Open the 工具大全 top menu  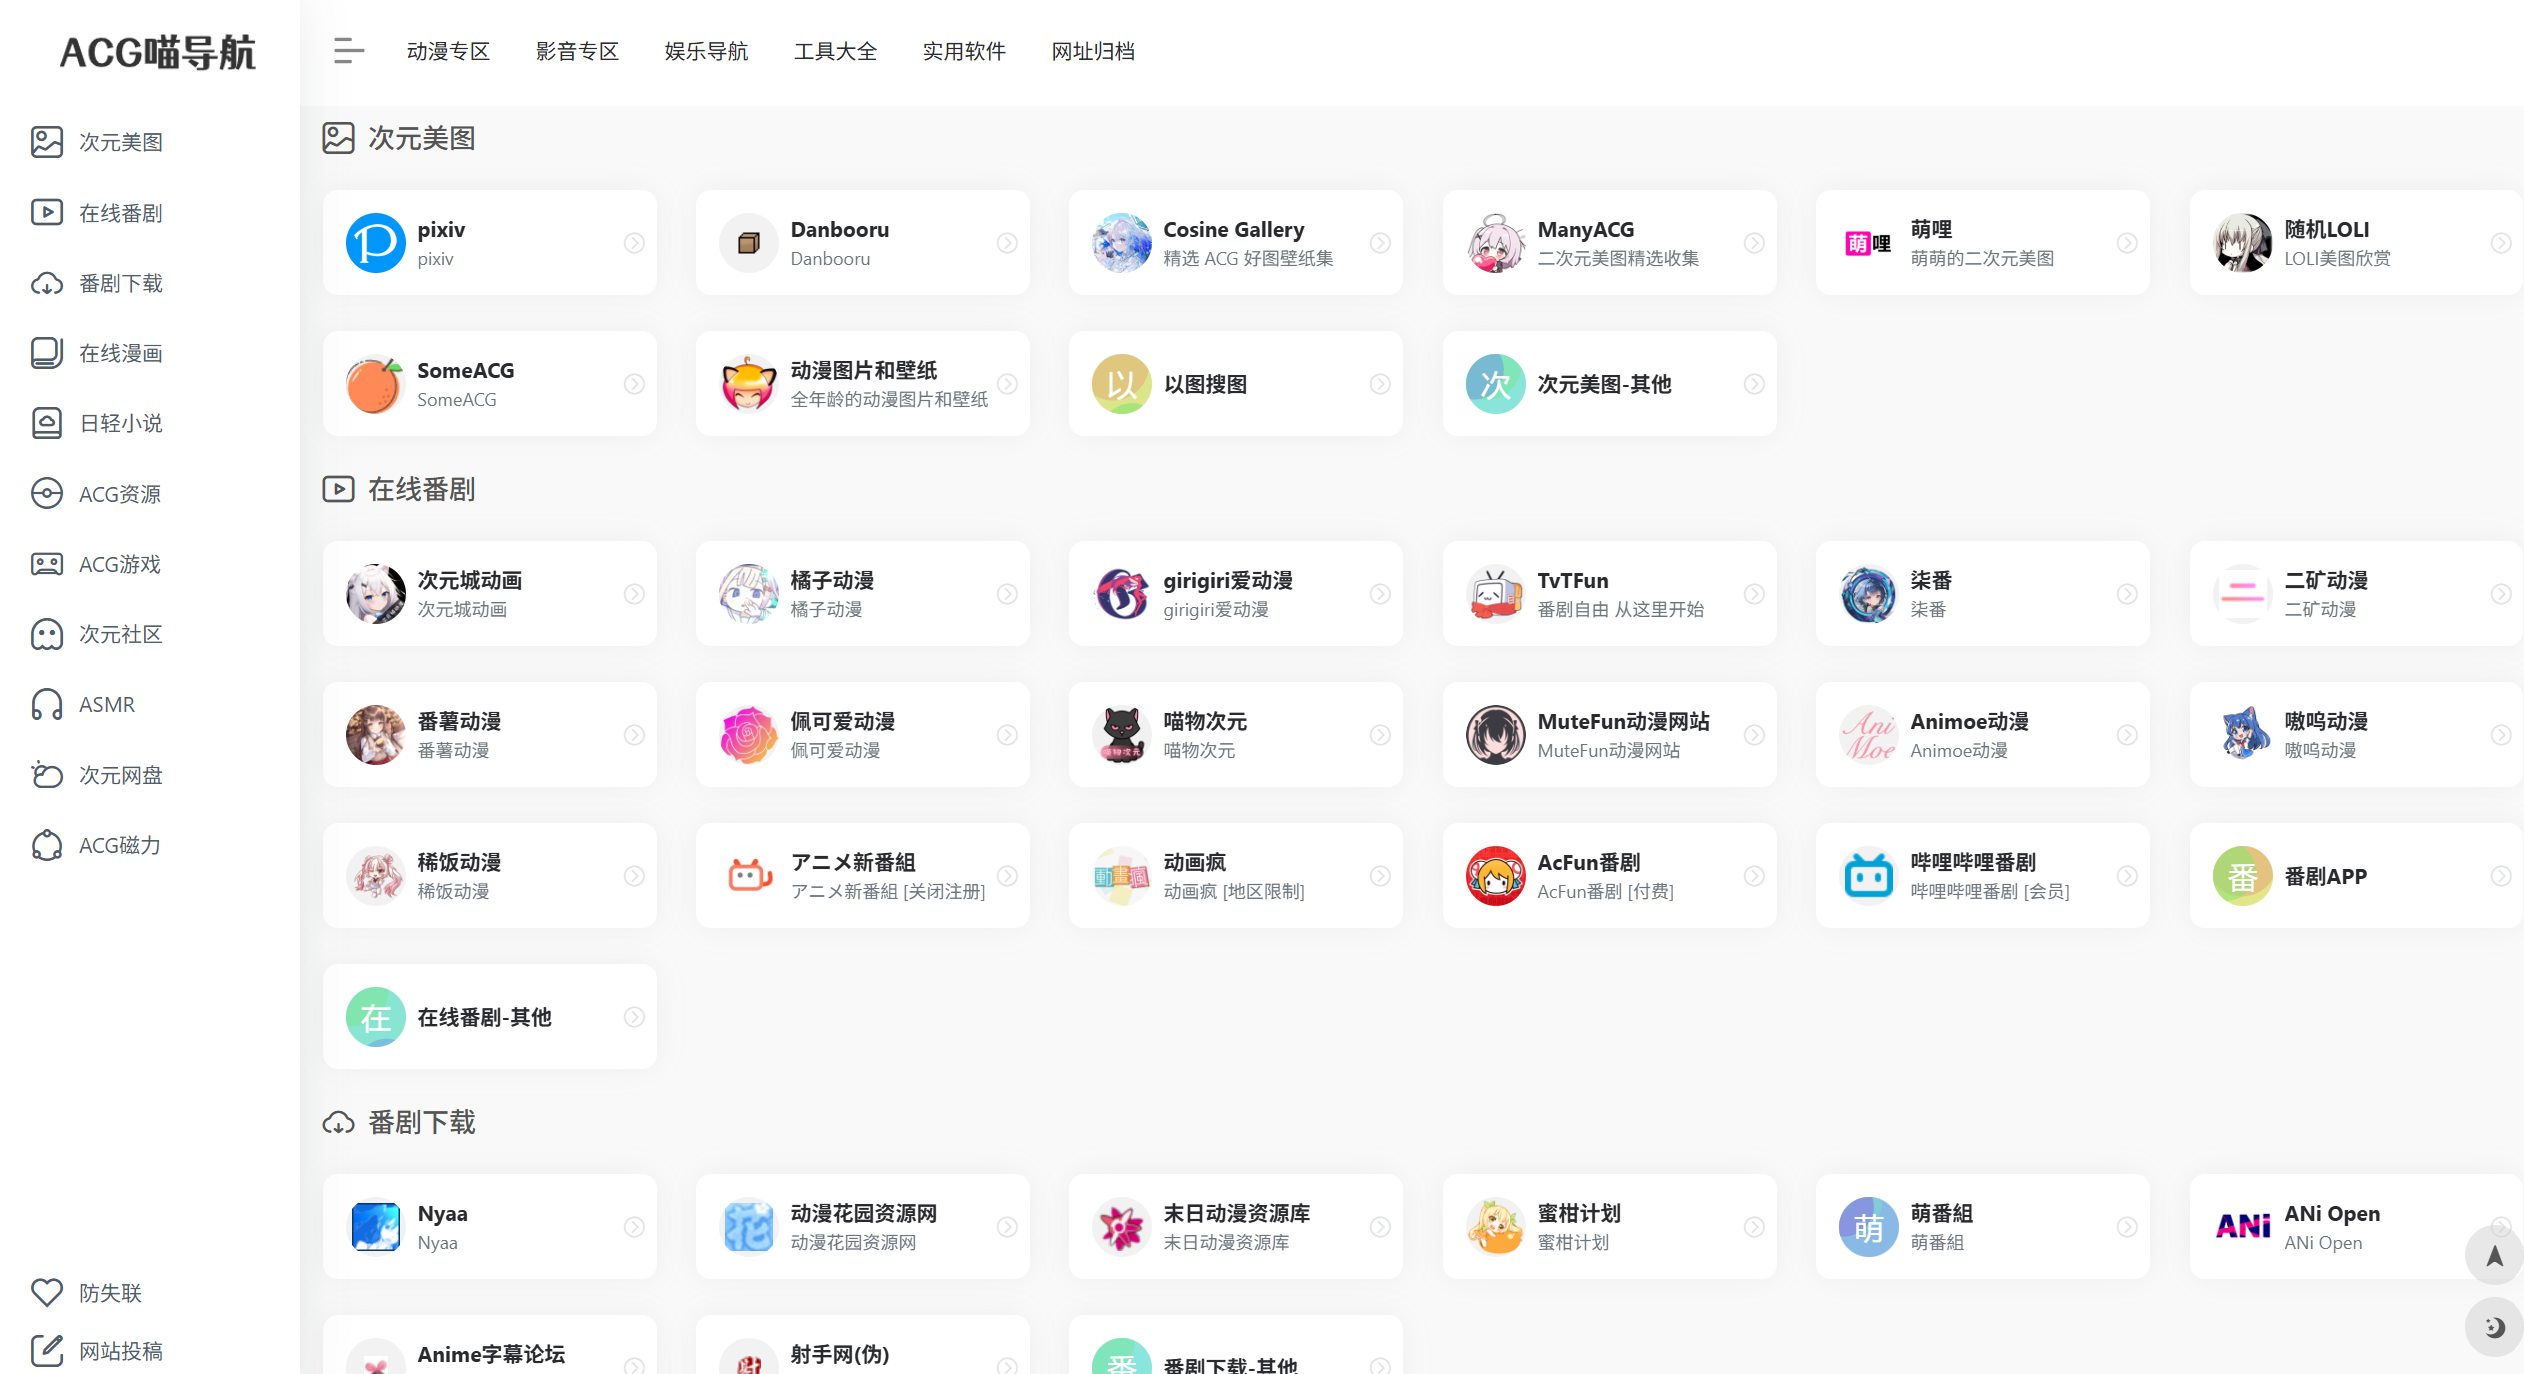[835, 51]
